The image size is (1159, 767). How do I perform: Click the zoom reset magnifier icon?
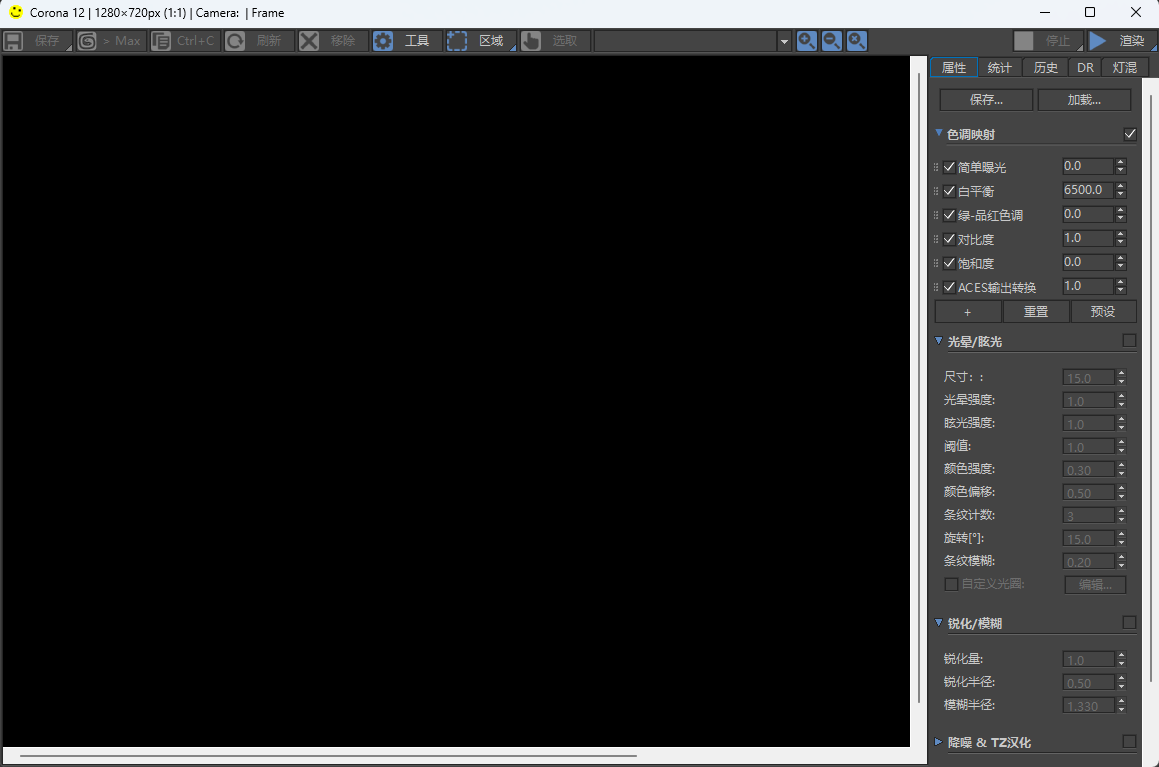(x=857, y=41)
